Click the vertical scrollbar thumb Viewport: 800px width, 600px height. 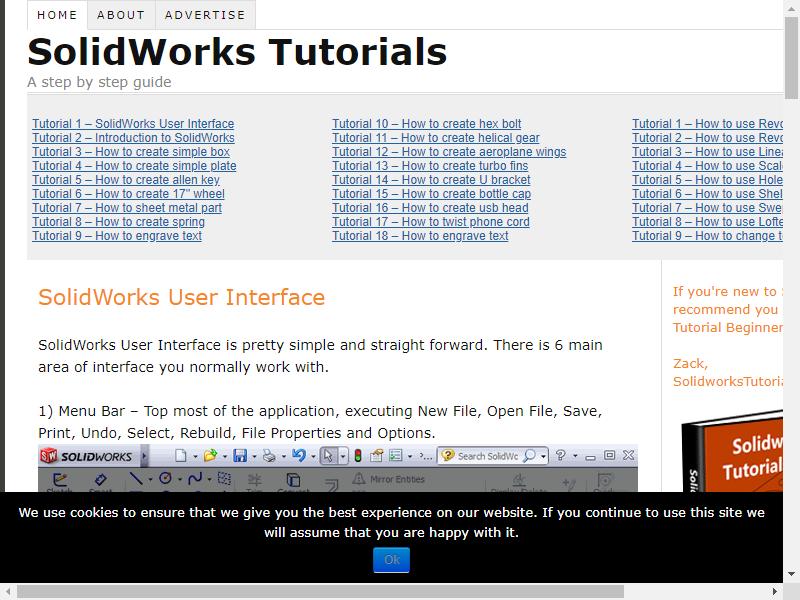pos(791,58)
